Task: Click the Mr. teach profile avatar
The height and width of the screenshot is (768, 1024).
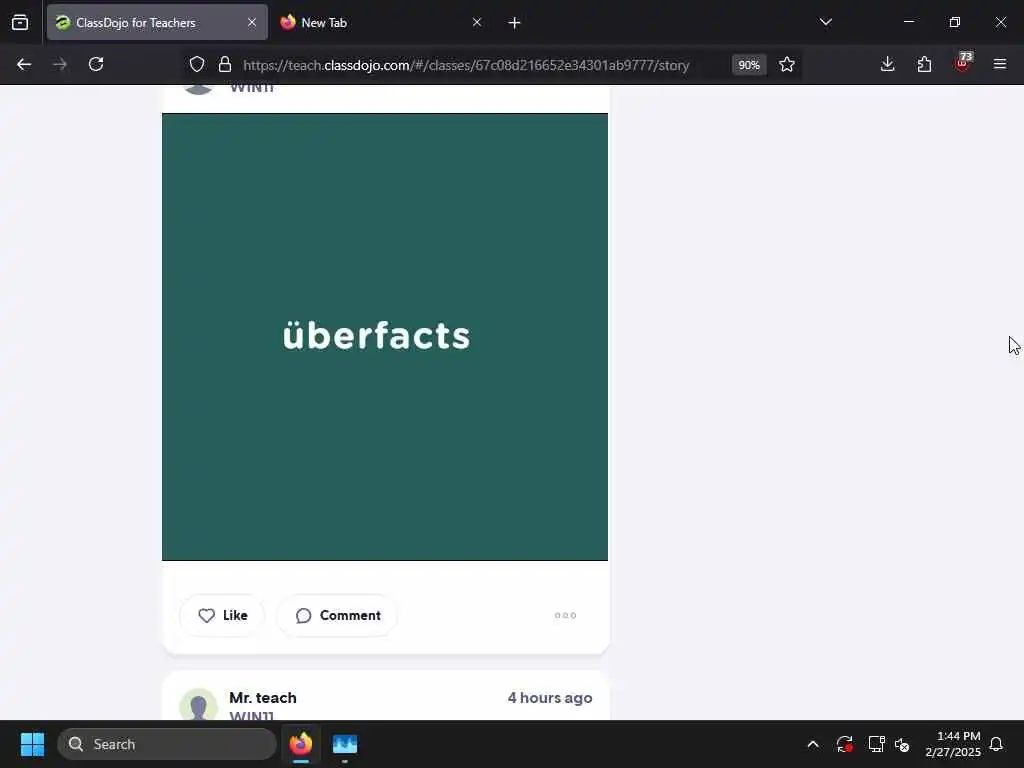Action: pyautogui.click(x=199, y=704)
